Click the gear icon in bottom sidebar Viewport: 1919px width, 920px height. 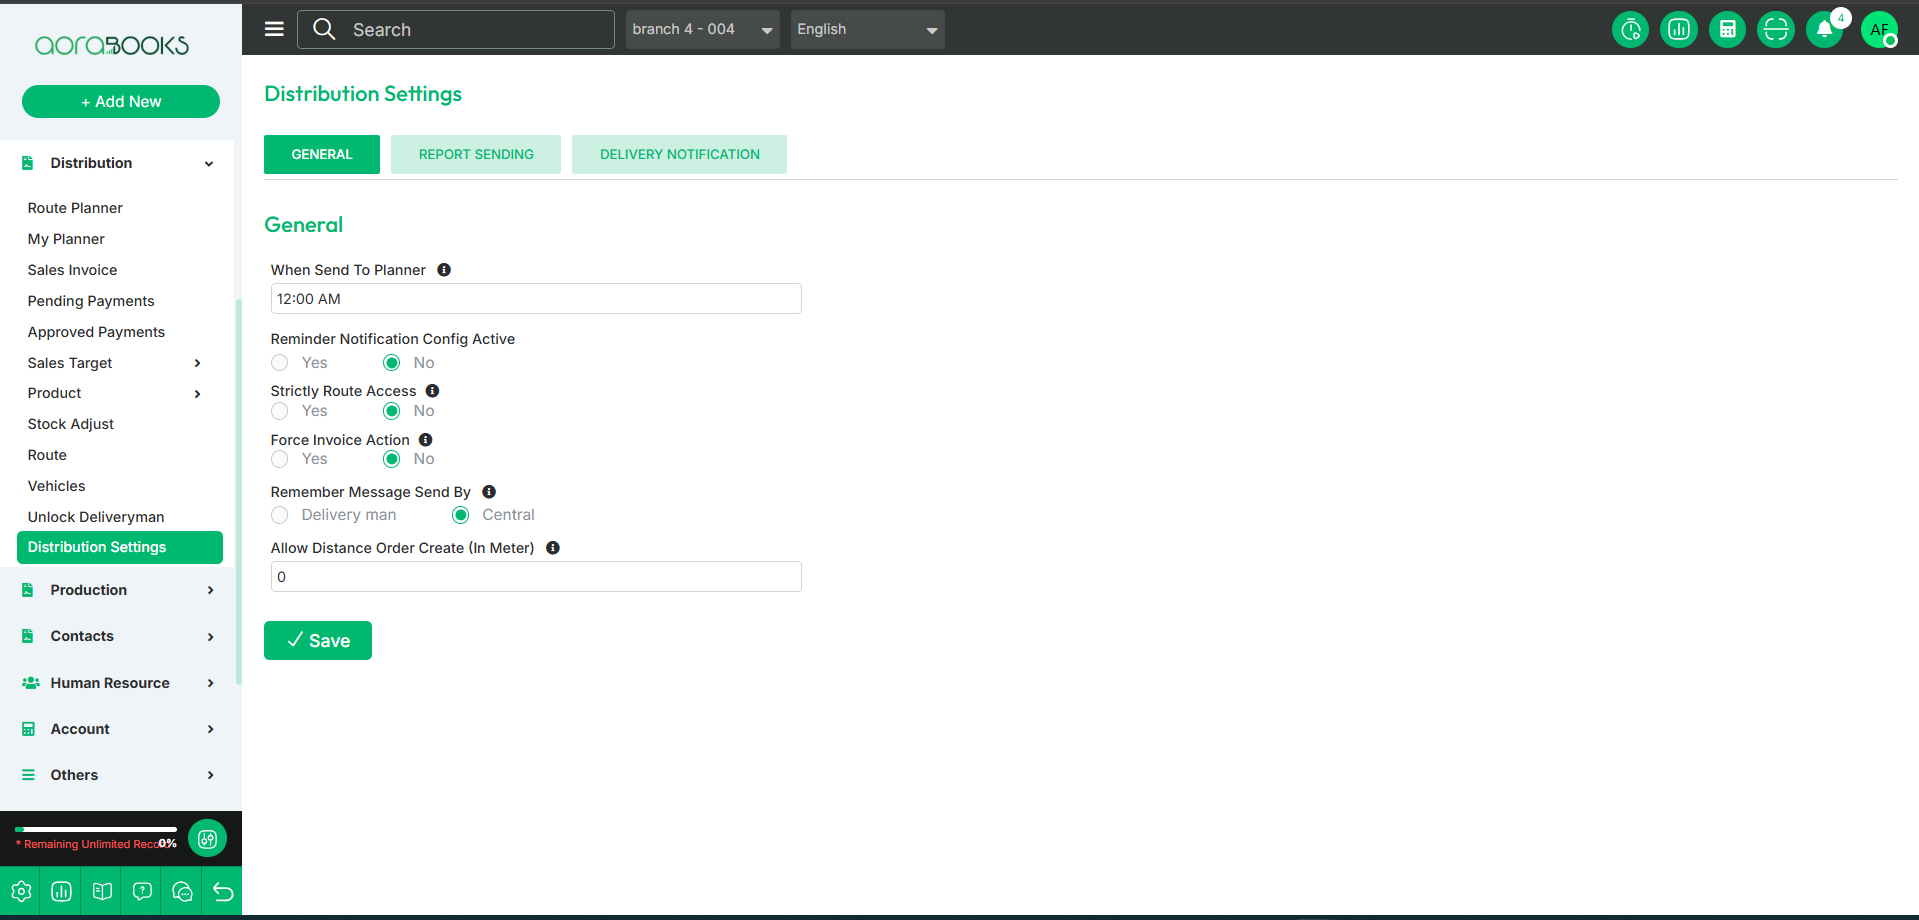click(21, 891)
